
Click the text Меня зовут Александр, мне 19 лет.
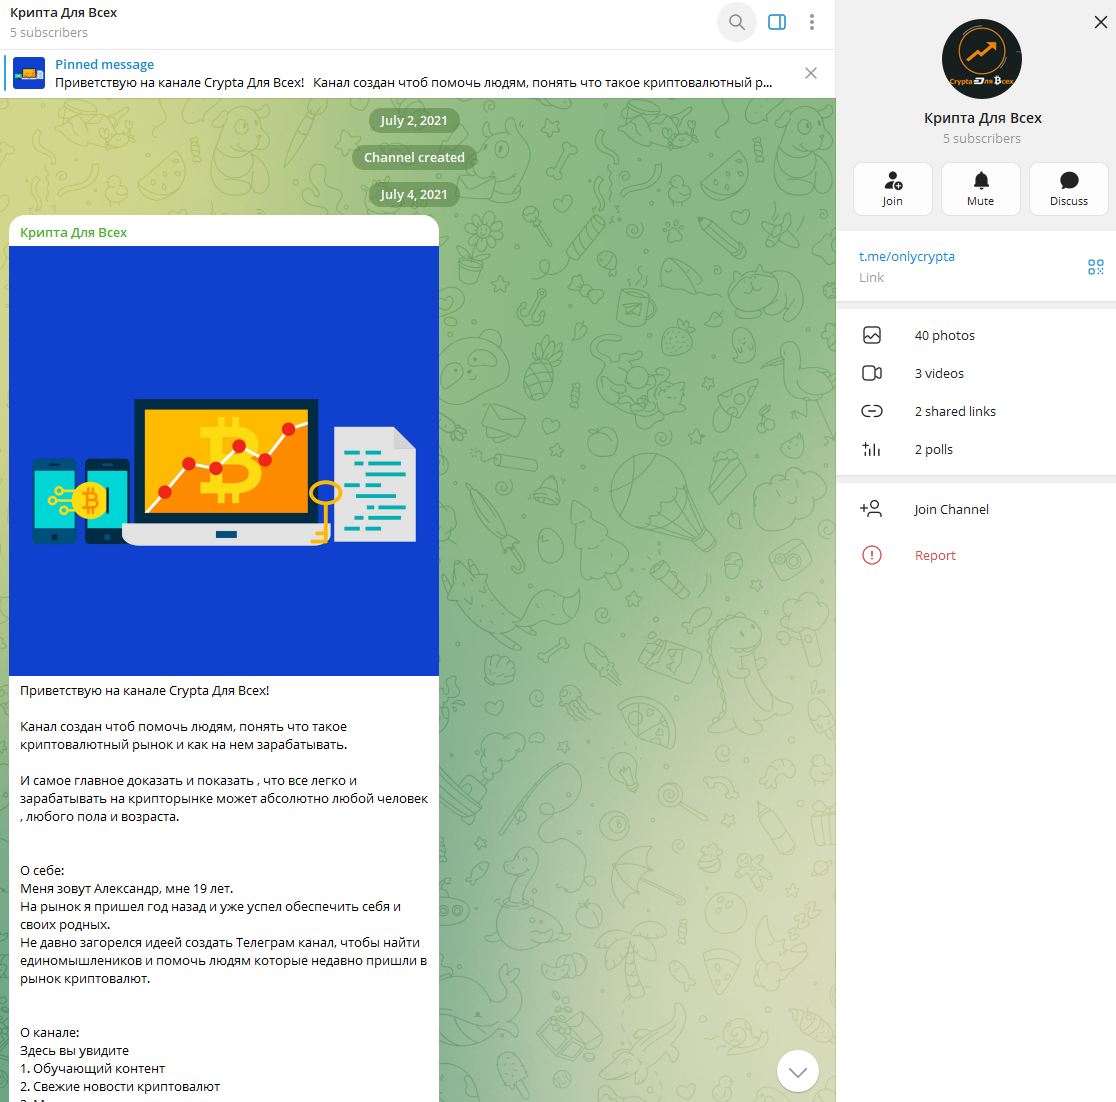[127, 888]
